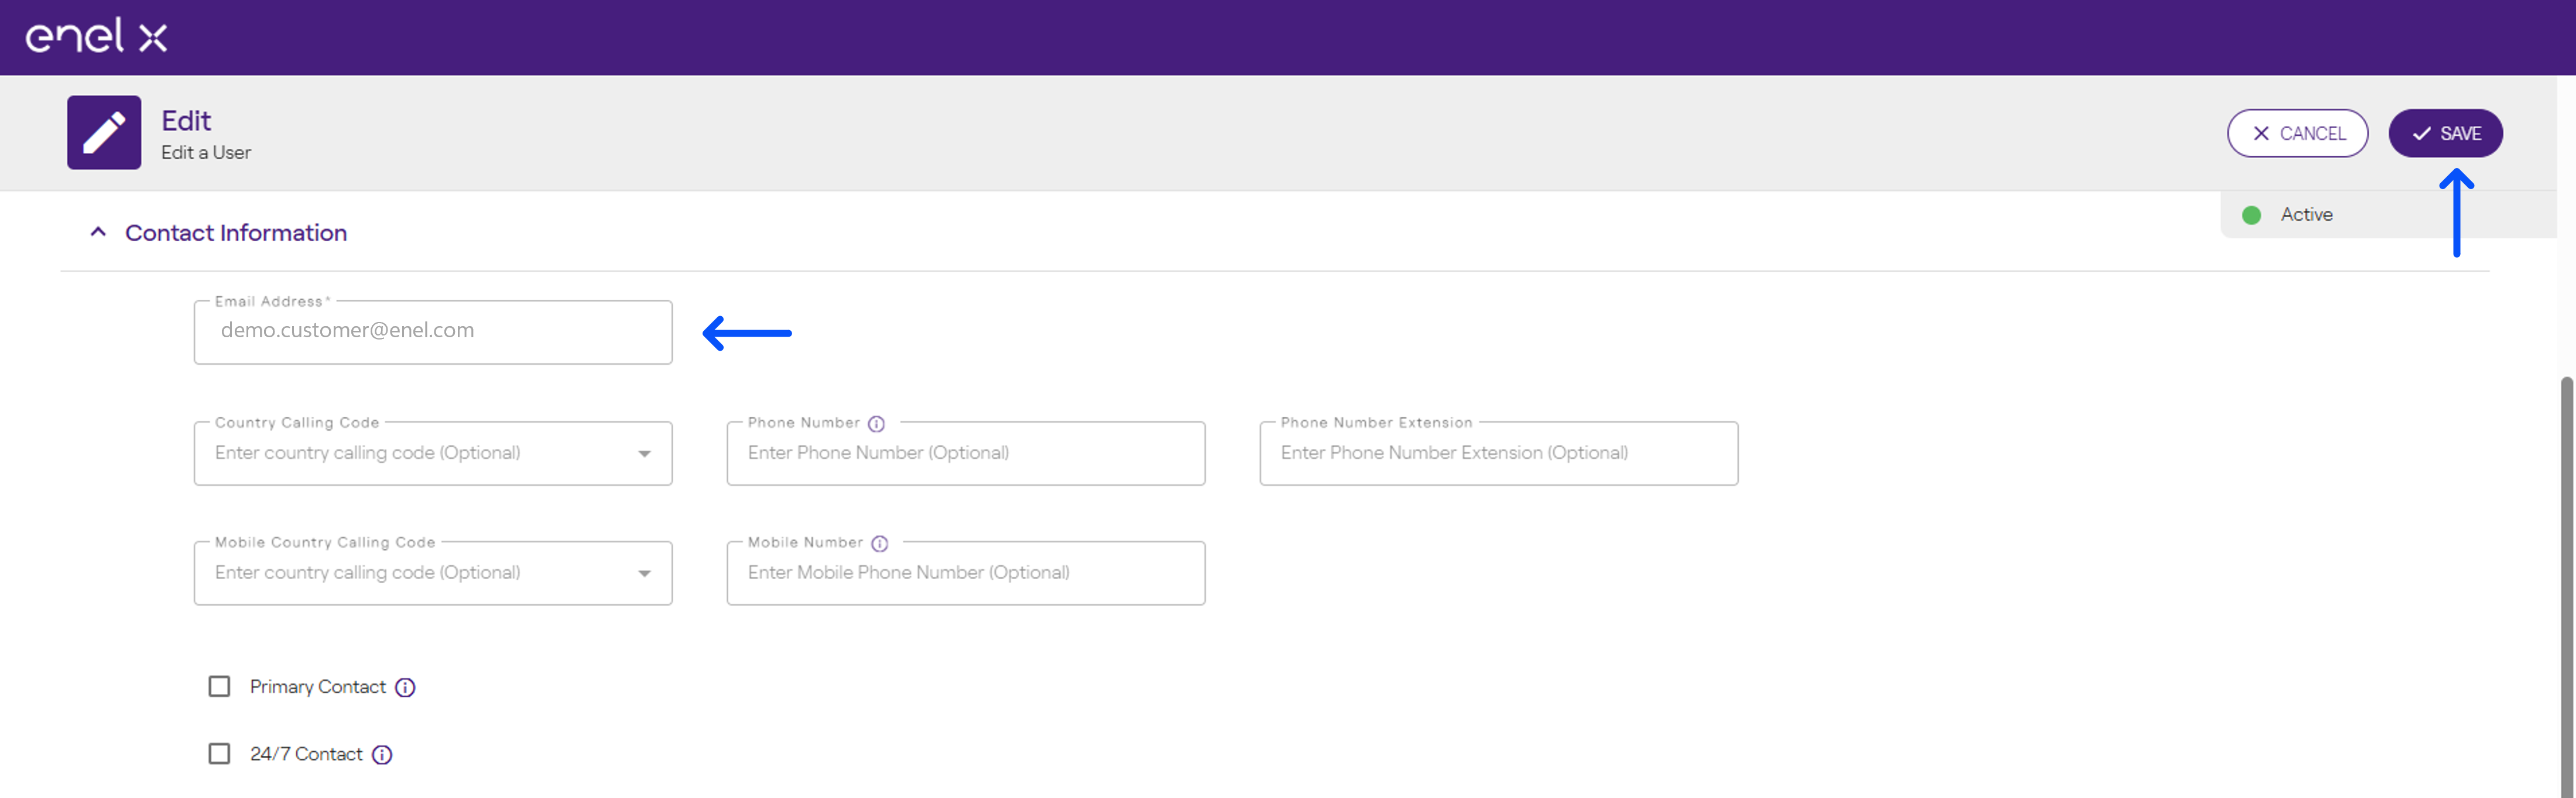The width and height of the screenshot is (2576, 798).
Task: Click the Phone Number Extension field
Action: pyautogui.click(x=1499, y=454)
